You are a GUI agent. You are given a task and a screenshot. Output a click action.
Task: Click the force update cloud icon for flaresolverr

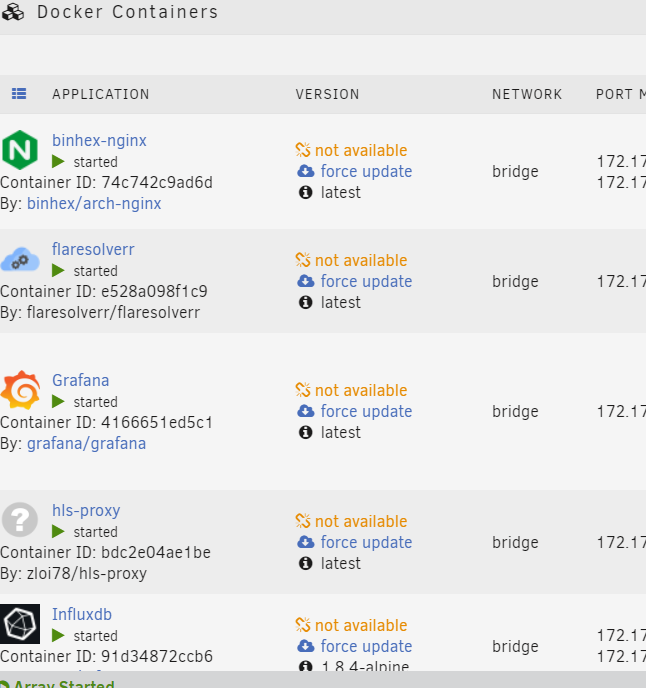click(306, 281)
